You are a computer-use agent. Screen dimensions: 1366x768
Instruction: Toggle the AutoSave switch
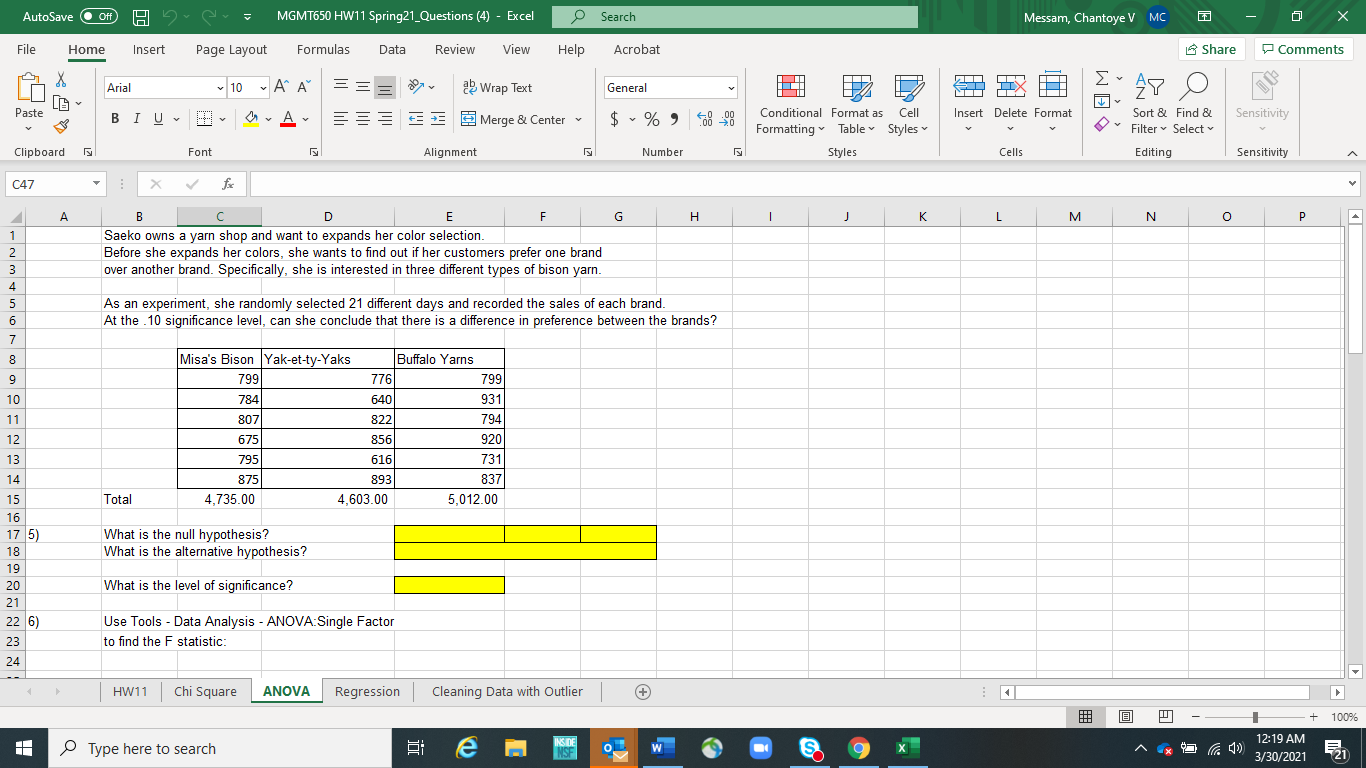(99, 17)
